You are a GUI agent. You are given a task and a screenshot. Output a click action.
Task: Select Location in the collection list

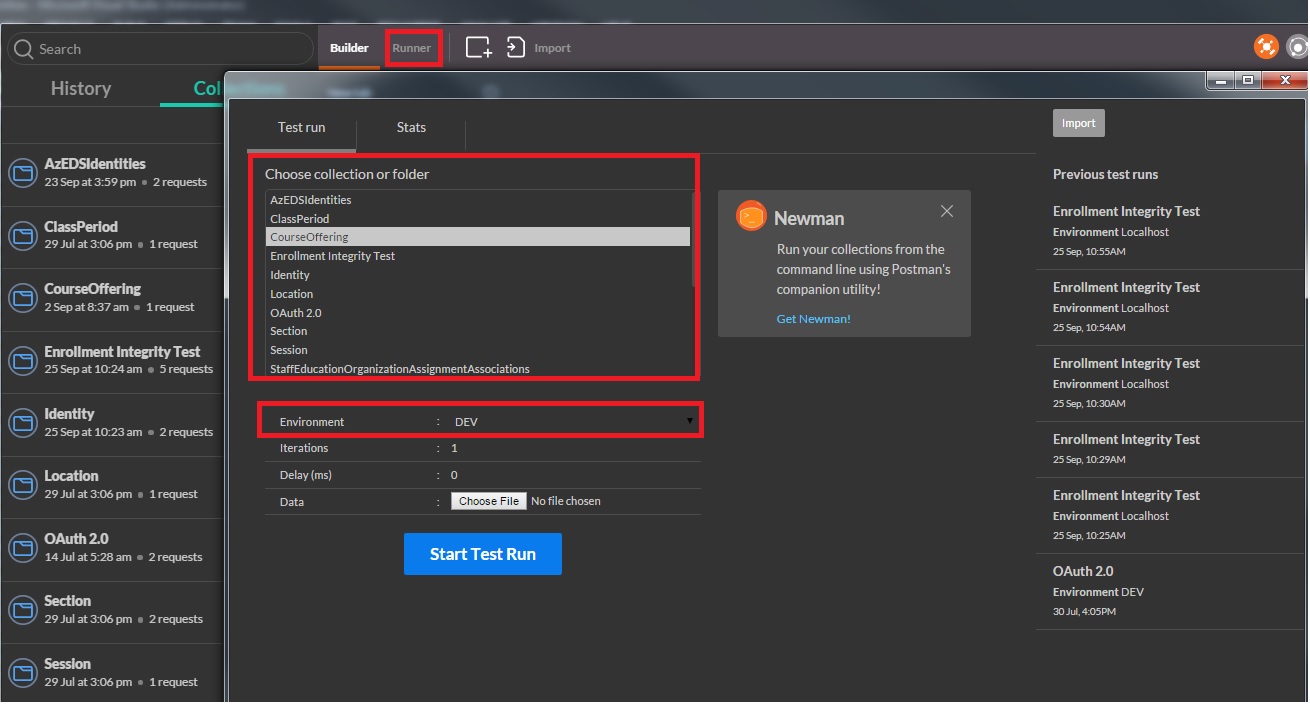[478, 294]
